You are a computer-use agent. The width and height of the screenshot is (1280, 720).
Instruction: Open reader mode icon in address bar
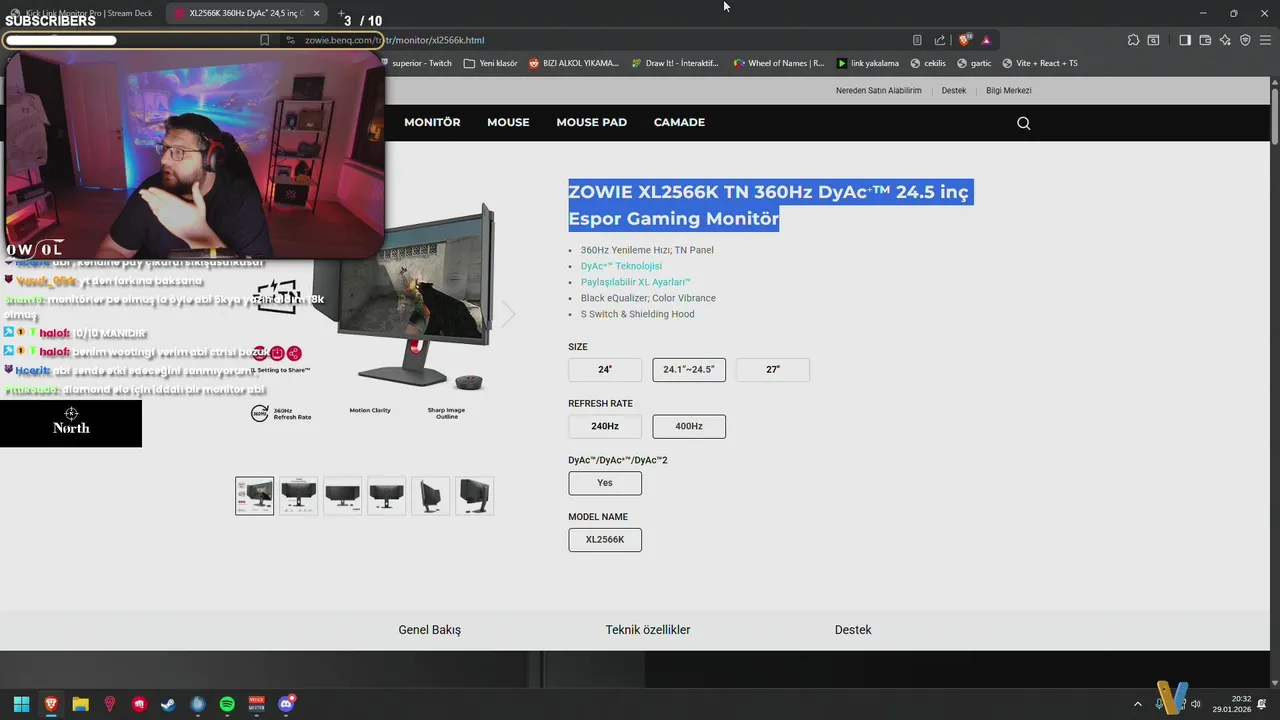(917, 40)
